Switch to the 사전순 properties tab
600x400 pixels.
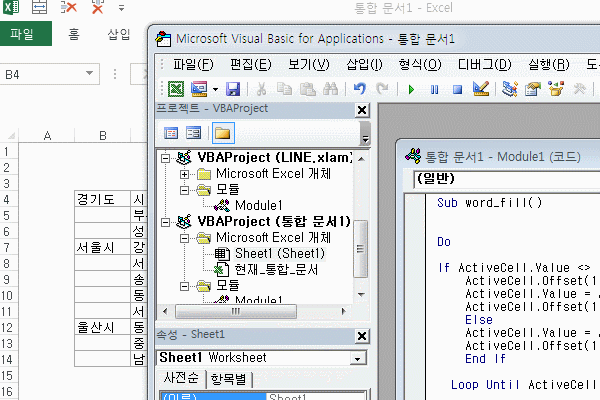click(x=181, y=378)
